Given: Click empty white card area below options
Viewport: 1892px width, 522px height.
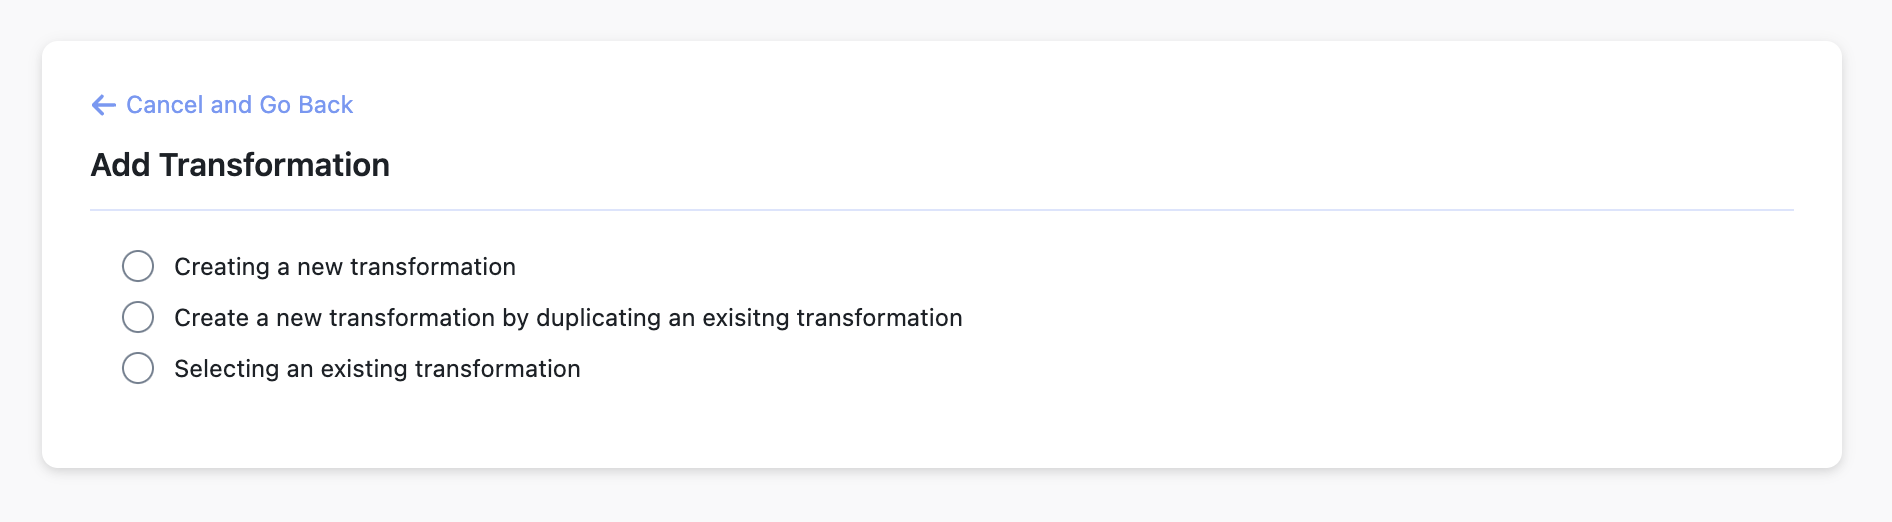Looking at the screenshot, I should pos(940,425).
